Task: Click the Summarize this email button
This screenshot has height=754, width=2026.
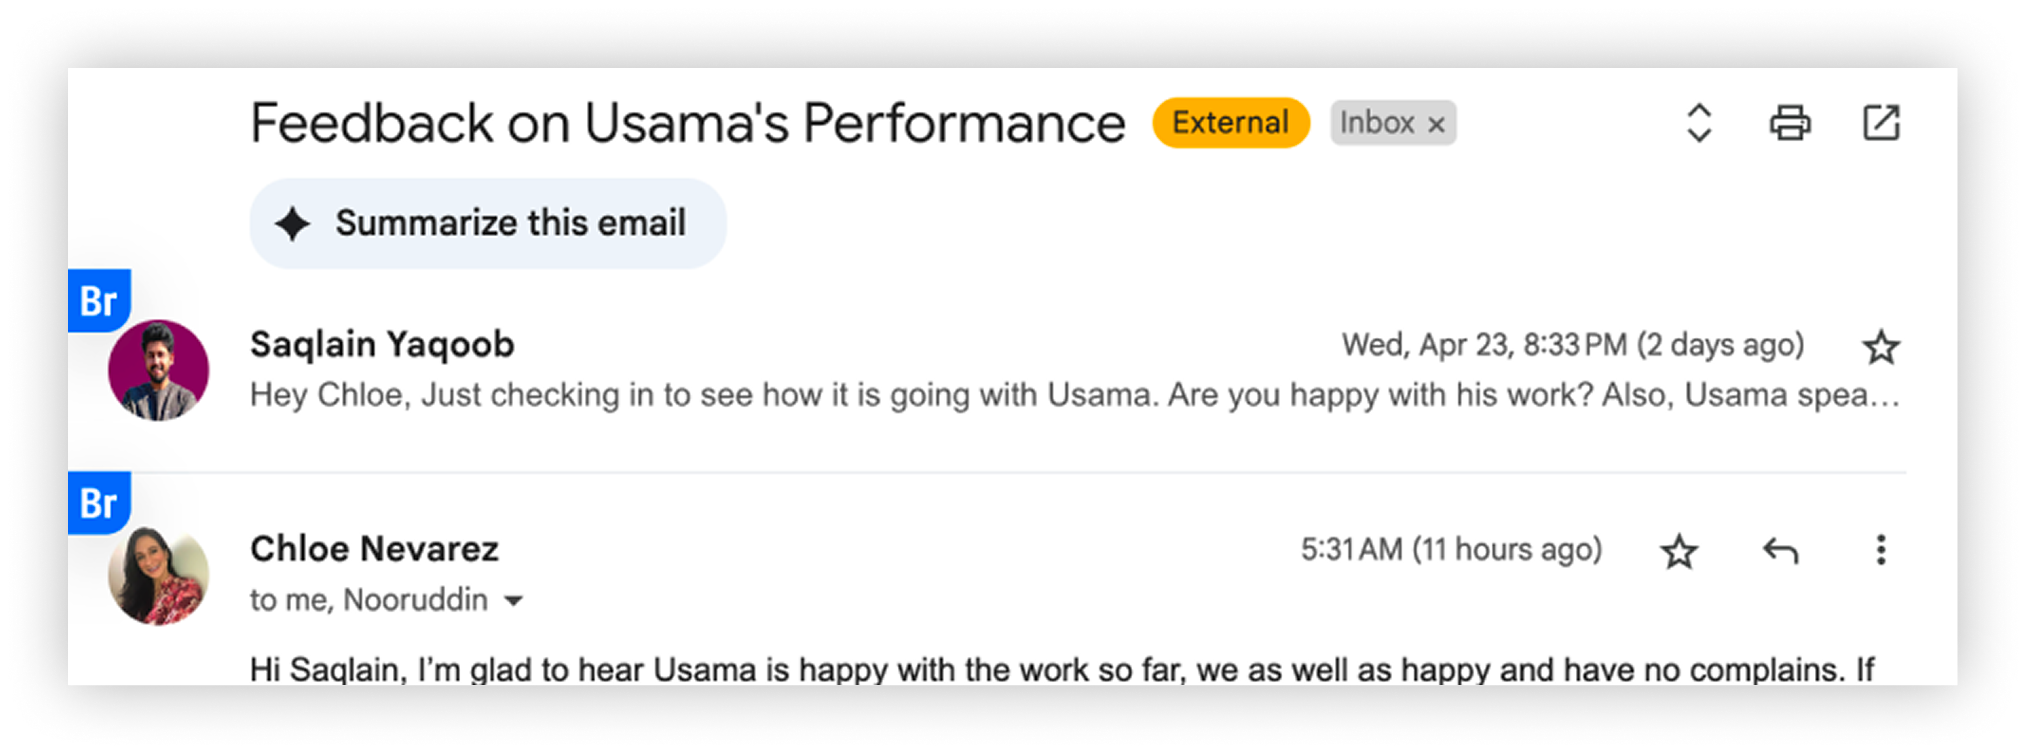Action: (x=488, y=223)
